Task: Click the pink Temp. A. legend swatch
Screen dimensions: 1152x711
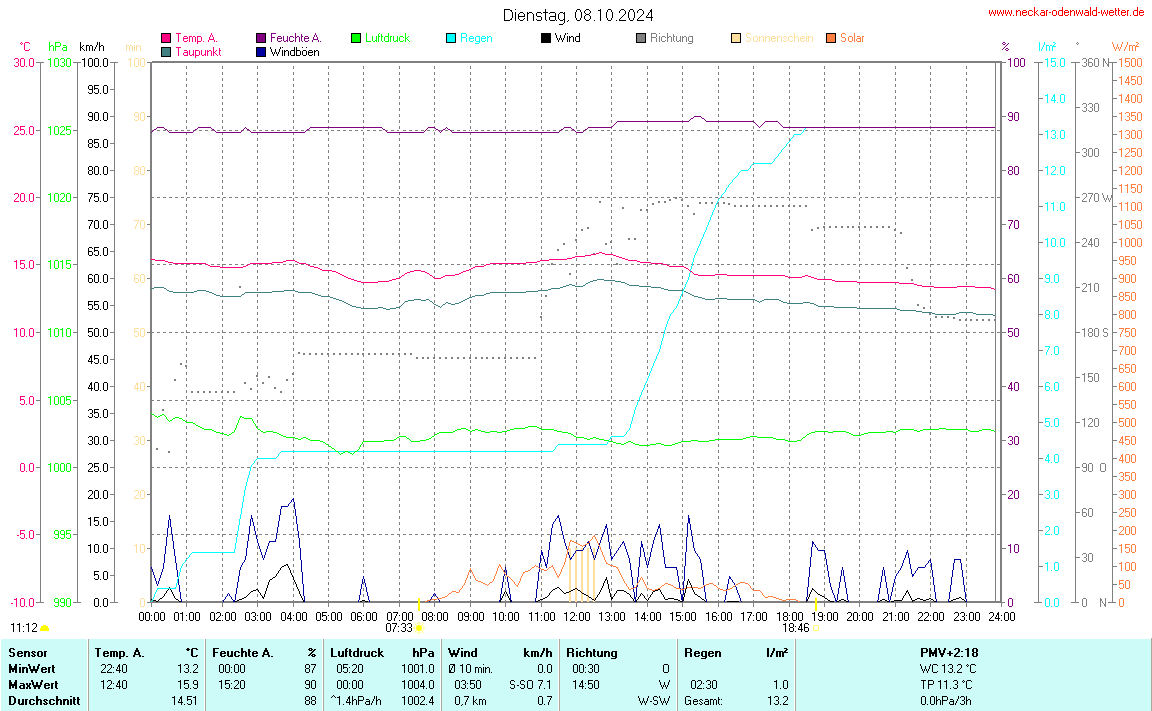Action: 166,38
